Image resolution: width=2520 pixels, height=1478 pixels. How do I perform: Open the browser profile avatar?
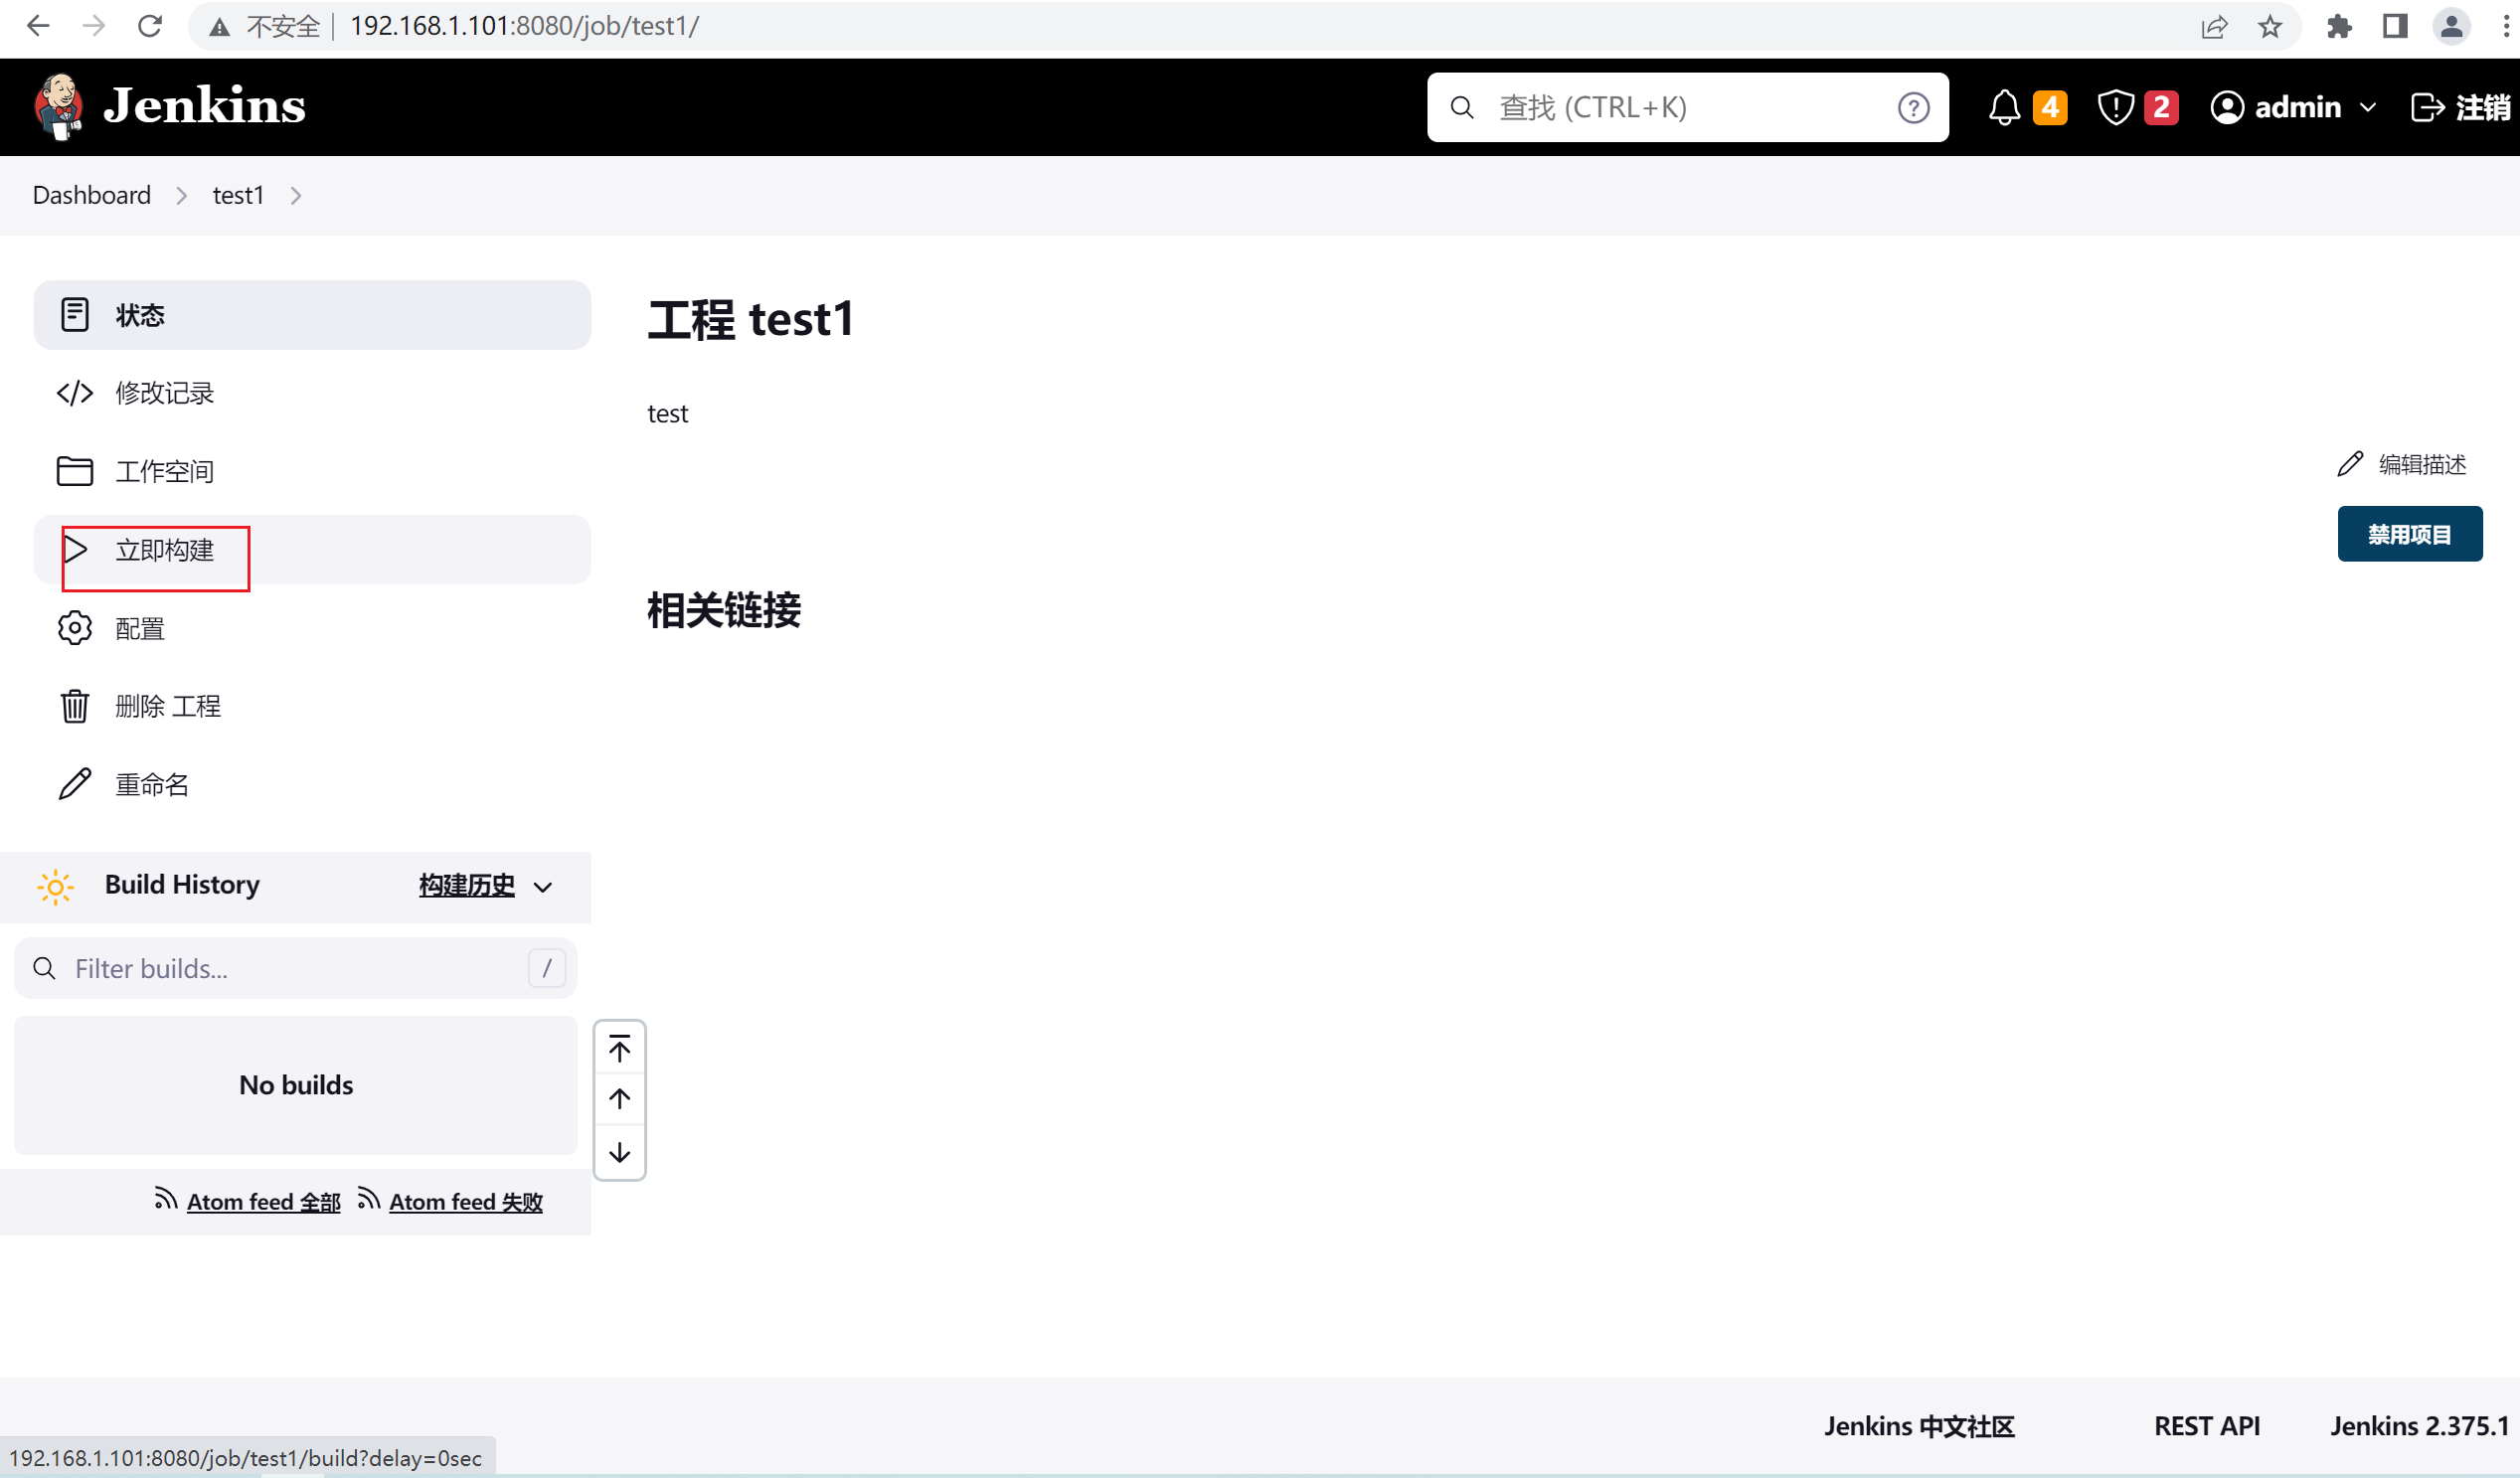click(2452, 26)
